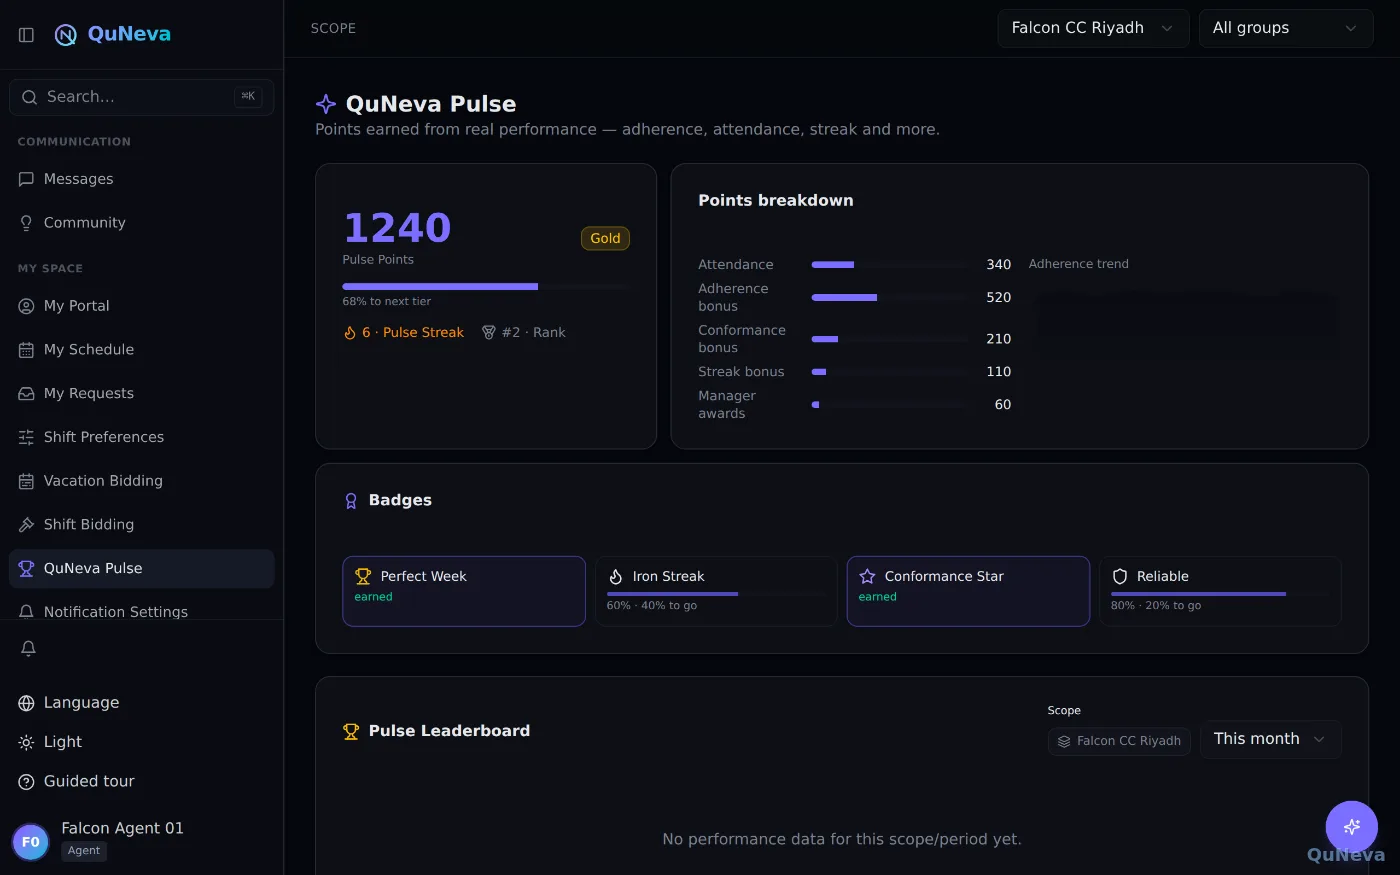Viewport: 1400px width, 875px height.
Task: Click the My Requests inbox icon
Action: (x=26, y=394)
